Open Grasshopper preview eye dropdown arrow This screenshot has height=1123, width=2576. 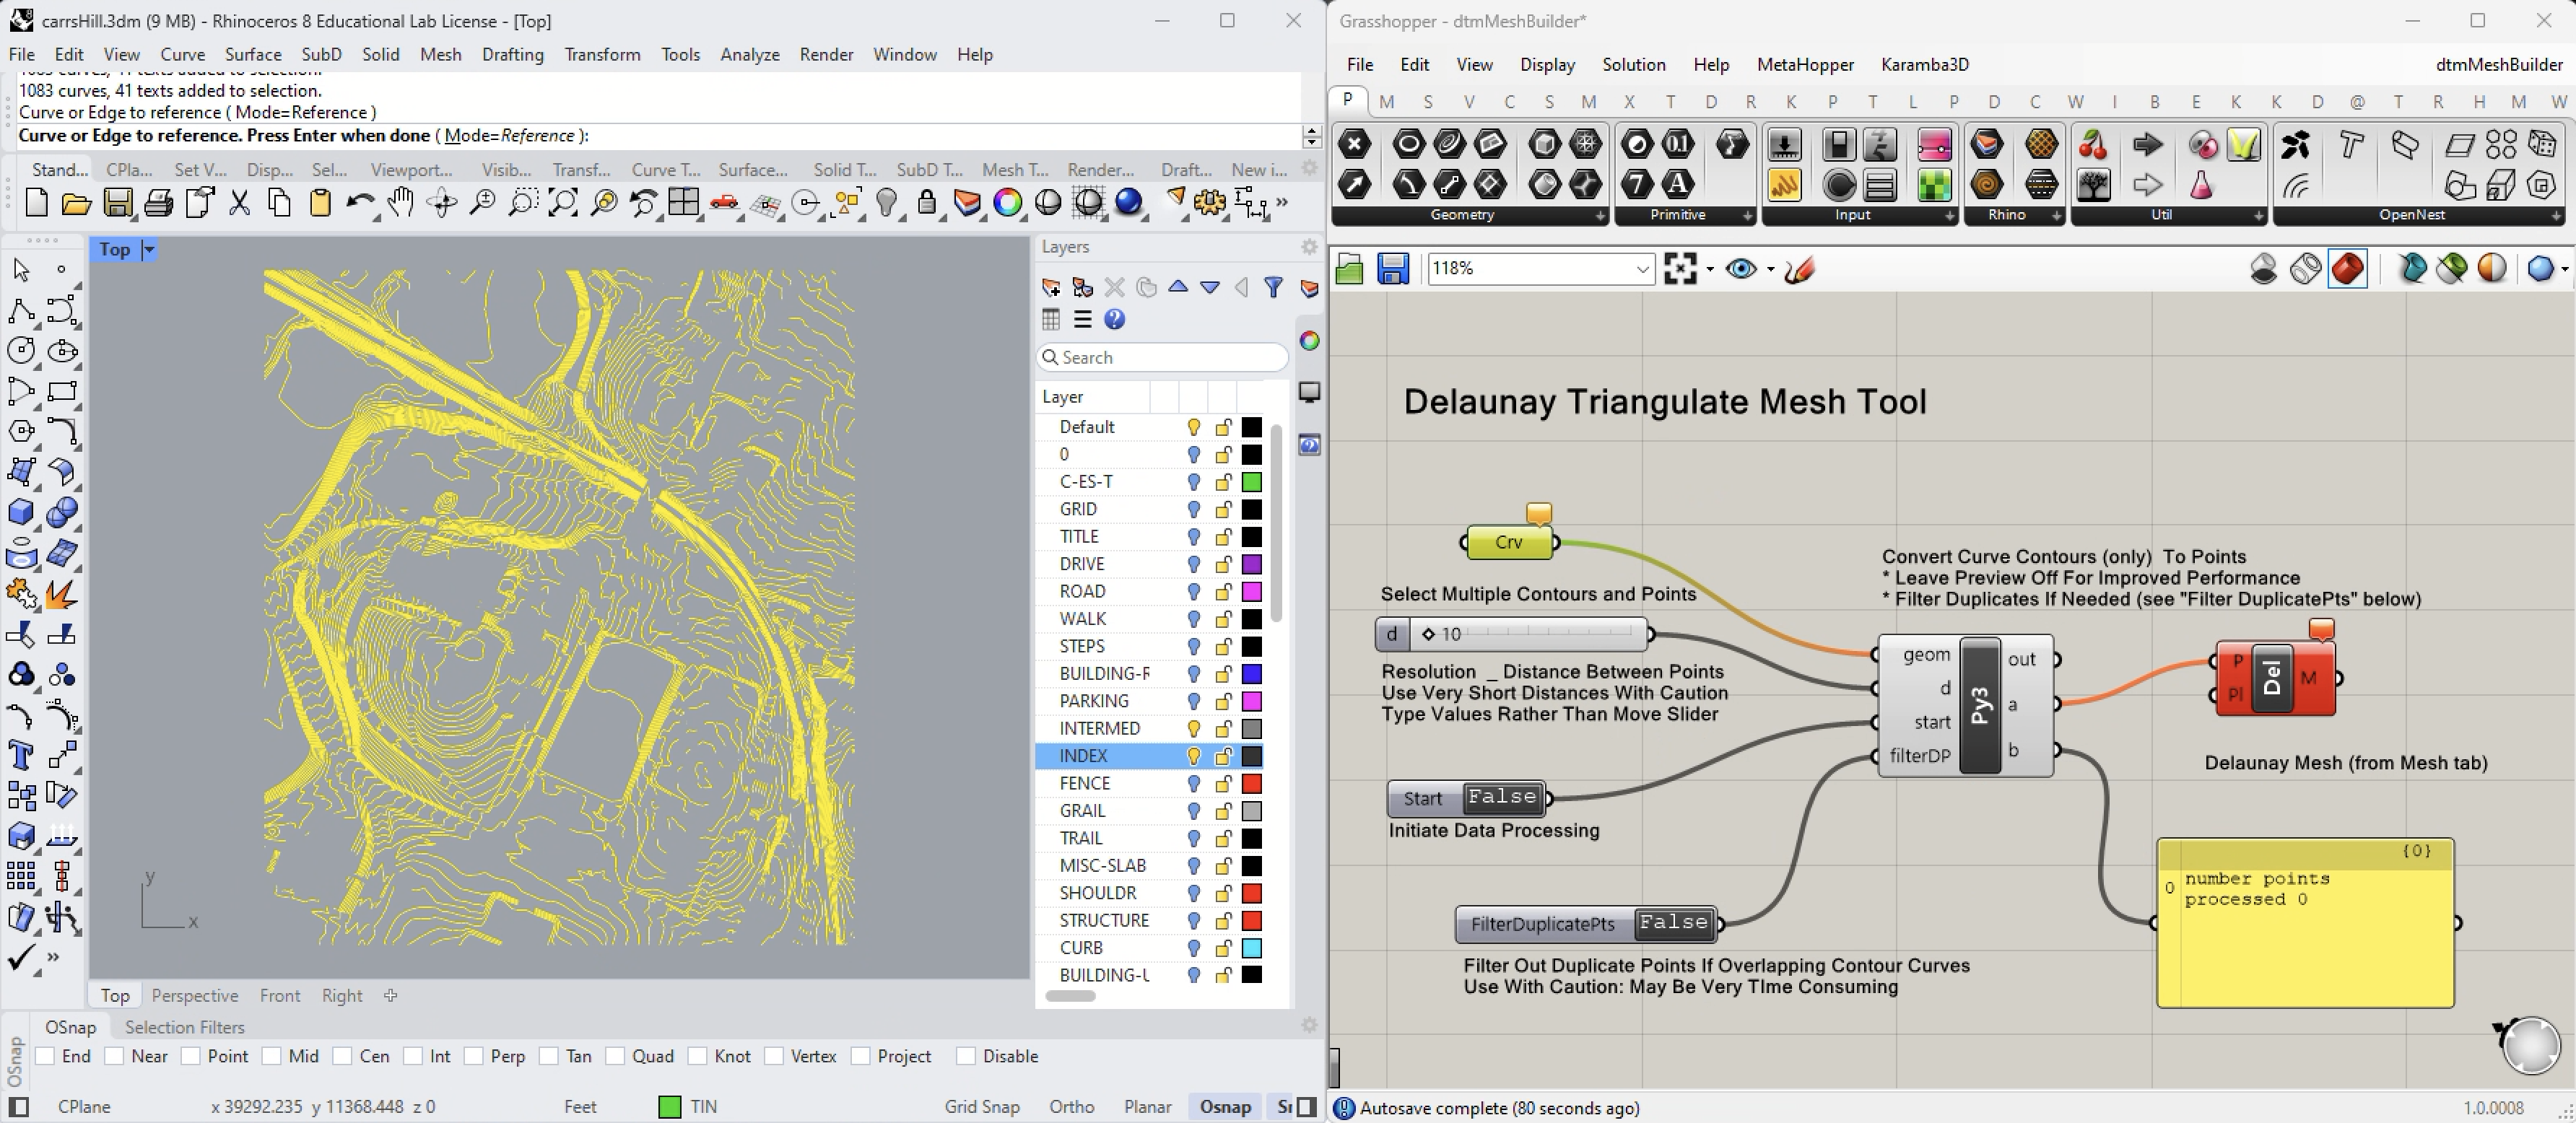point(1770,269)
